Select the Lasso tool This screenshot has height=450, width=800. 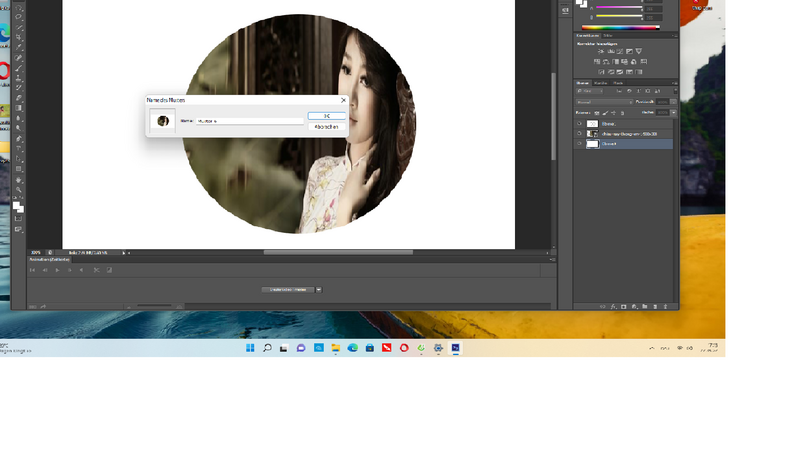(x=19, y=16)
